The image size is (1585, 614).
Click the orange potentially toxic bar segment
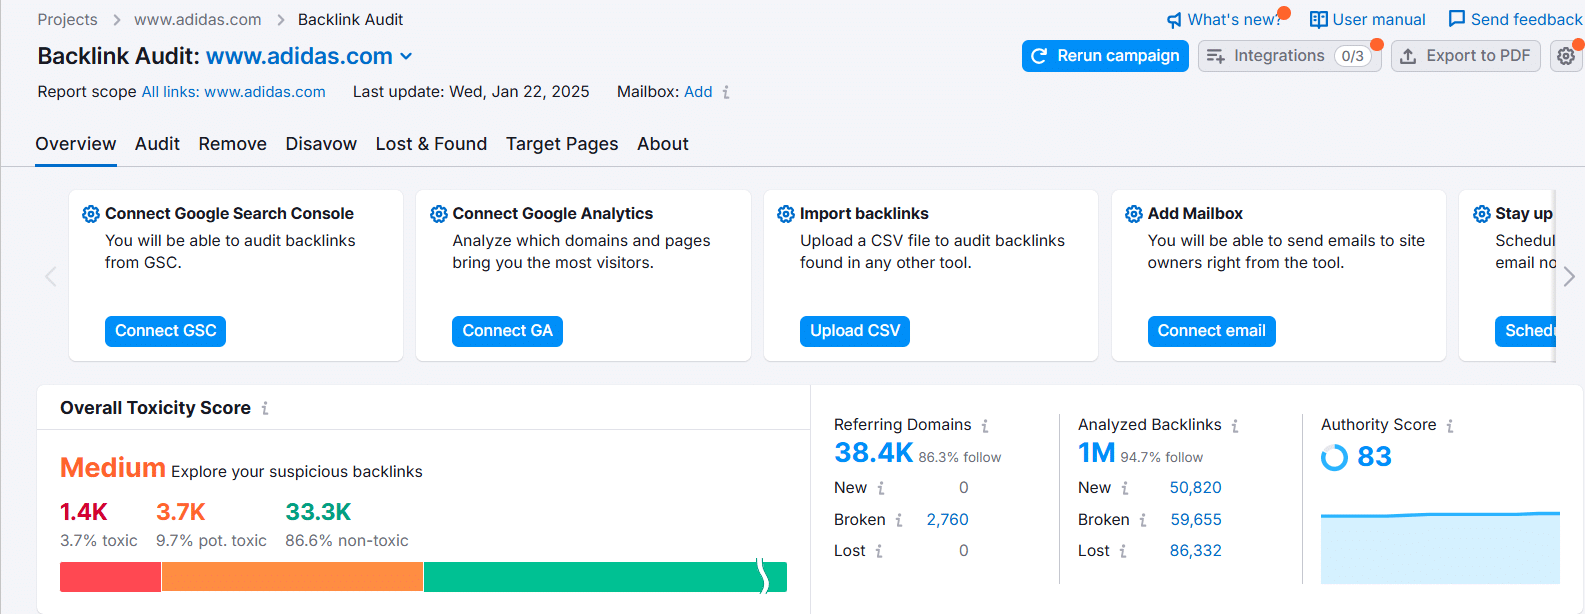(x=292, y=577)
